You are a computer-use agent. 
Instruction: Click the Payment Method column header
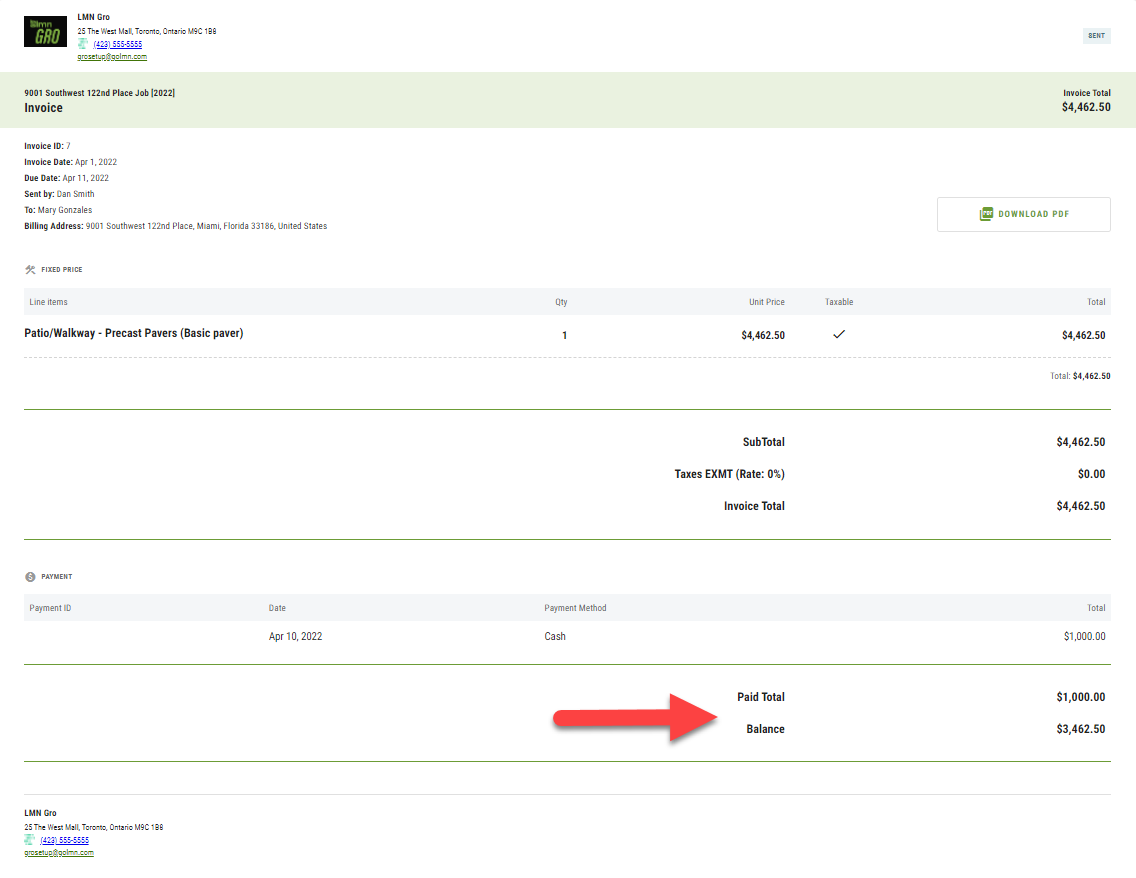coord(575,608)
